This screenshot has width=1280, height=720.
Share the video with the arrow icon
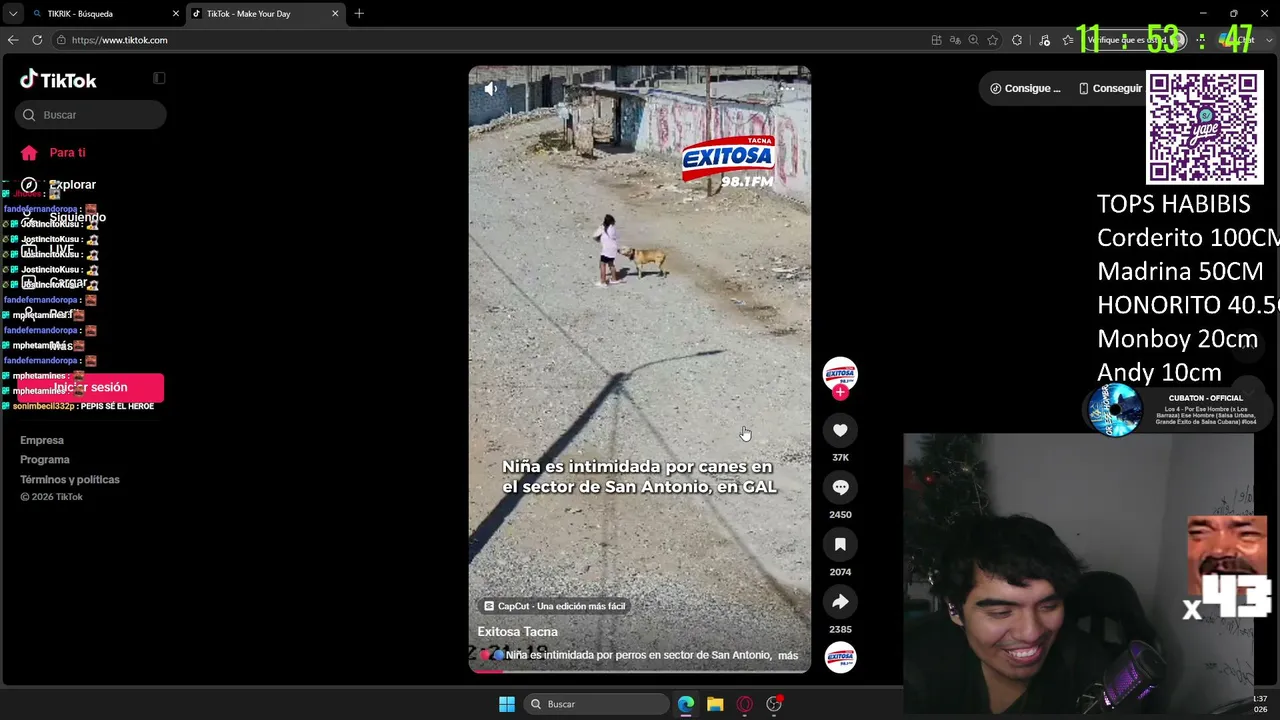tap(840, 601)
